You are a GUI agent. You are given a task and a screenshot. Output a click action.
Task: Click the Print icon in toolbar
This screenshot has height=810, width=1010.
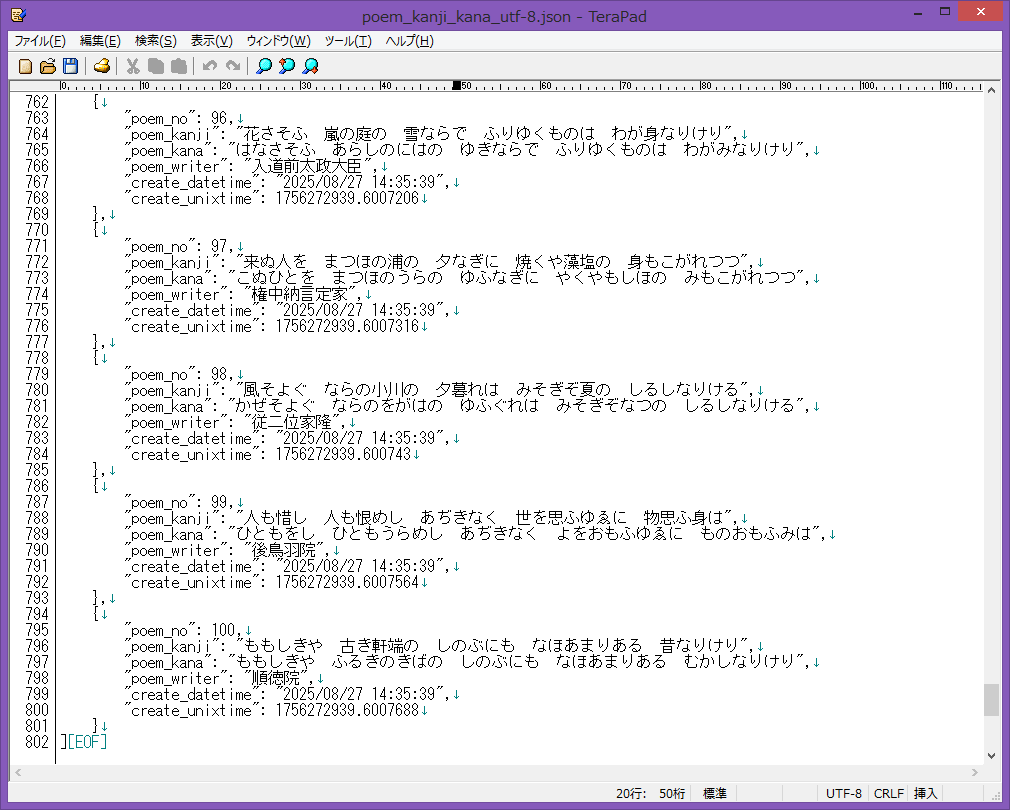pos(101,66)
